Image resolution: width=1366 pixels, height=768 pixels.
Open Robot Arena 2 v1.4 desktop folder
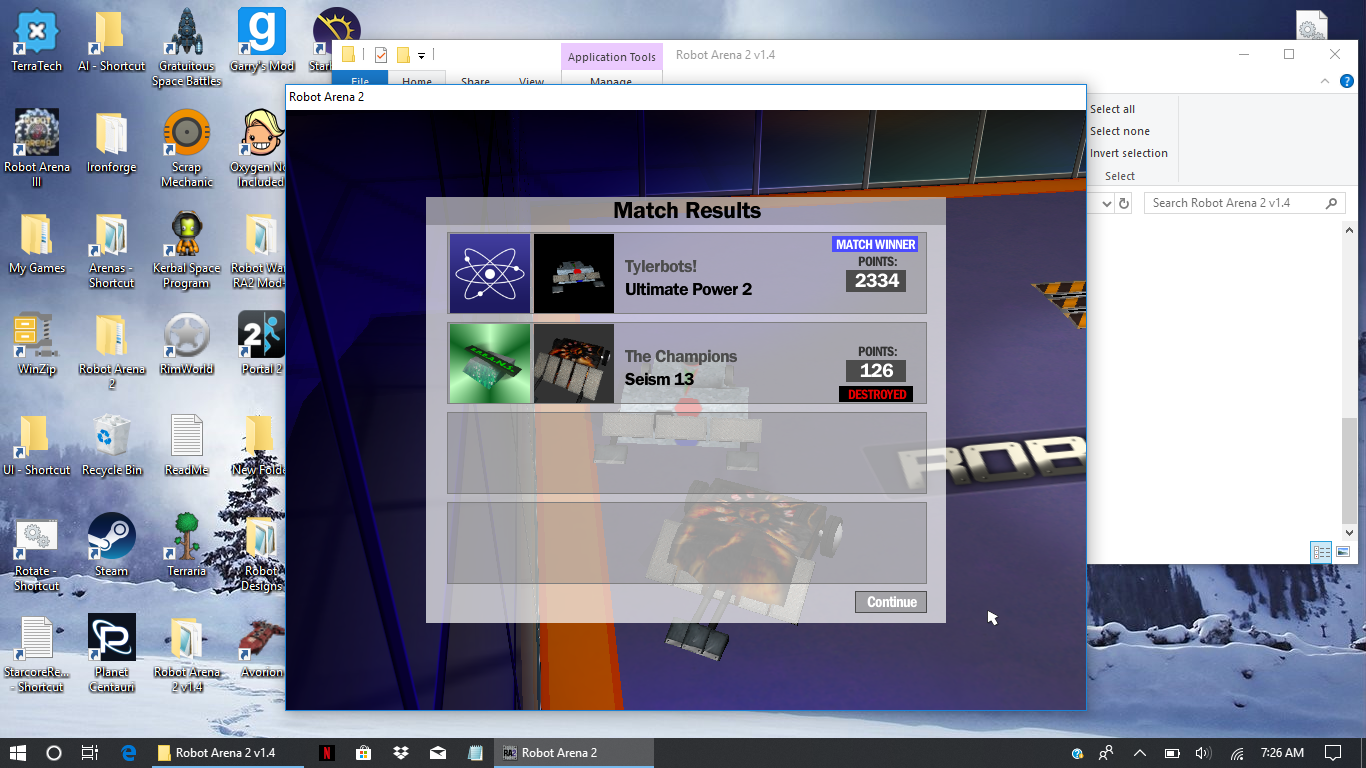(x=186, y=653)
